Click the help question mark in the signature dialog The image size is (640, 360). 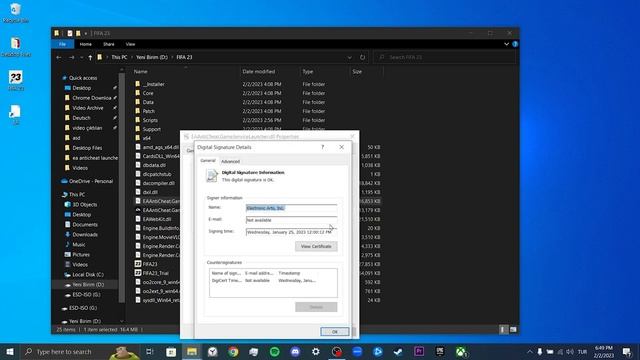322,147
